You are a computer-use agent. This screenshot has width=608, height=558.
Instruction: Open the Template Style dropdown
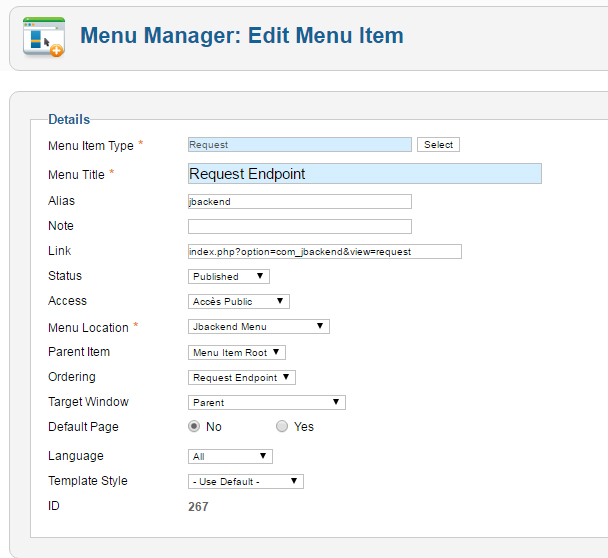246,481
